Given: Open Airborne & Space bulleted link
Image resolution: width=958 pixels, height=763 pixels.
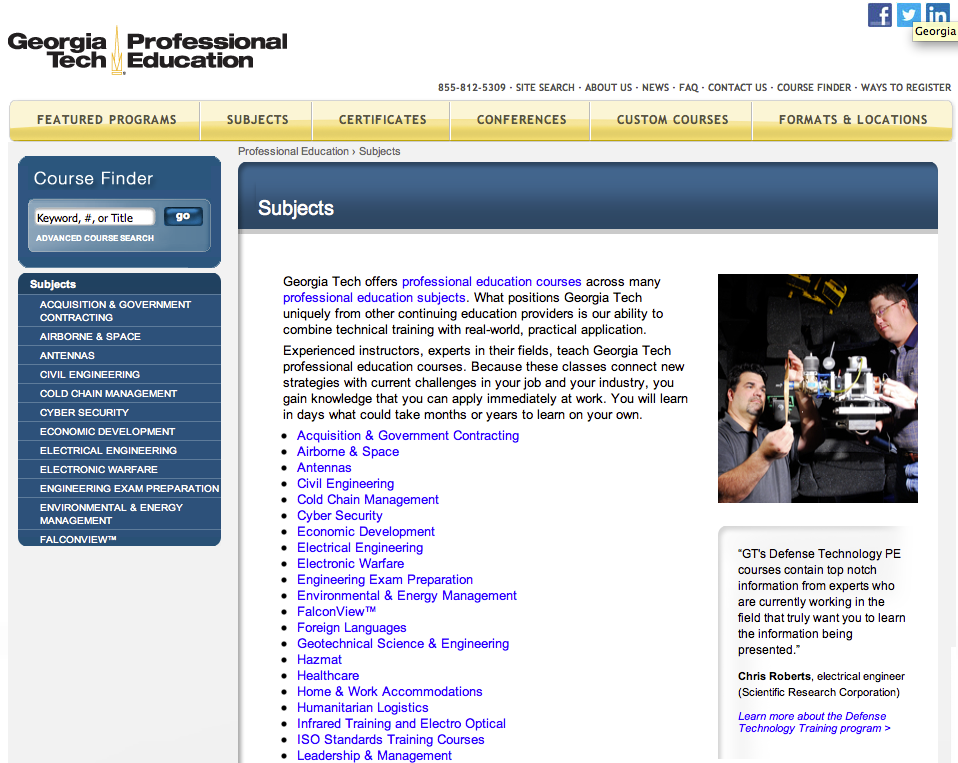Looking at the screenshot, I should [x=348, y=451].
